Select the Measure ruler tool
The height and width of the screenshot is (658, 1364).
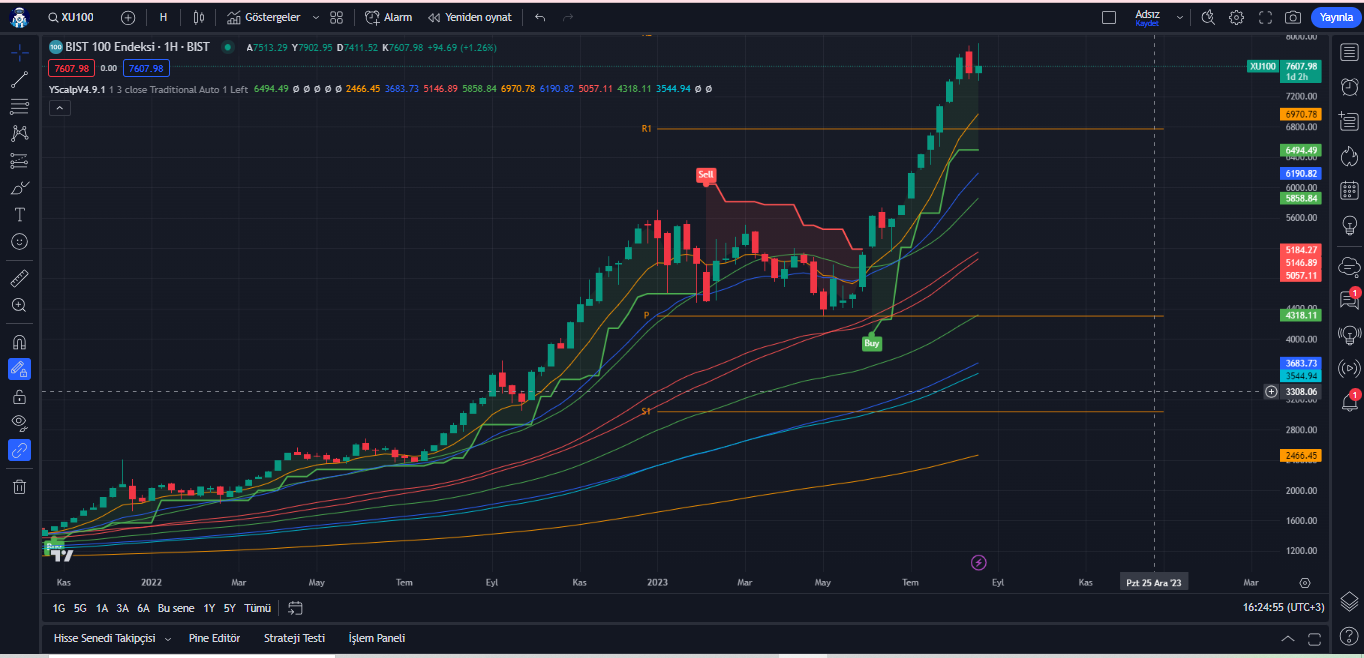pyautogui.click(x=19, y=277)
